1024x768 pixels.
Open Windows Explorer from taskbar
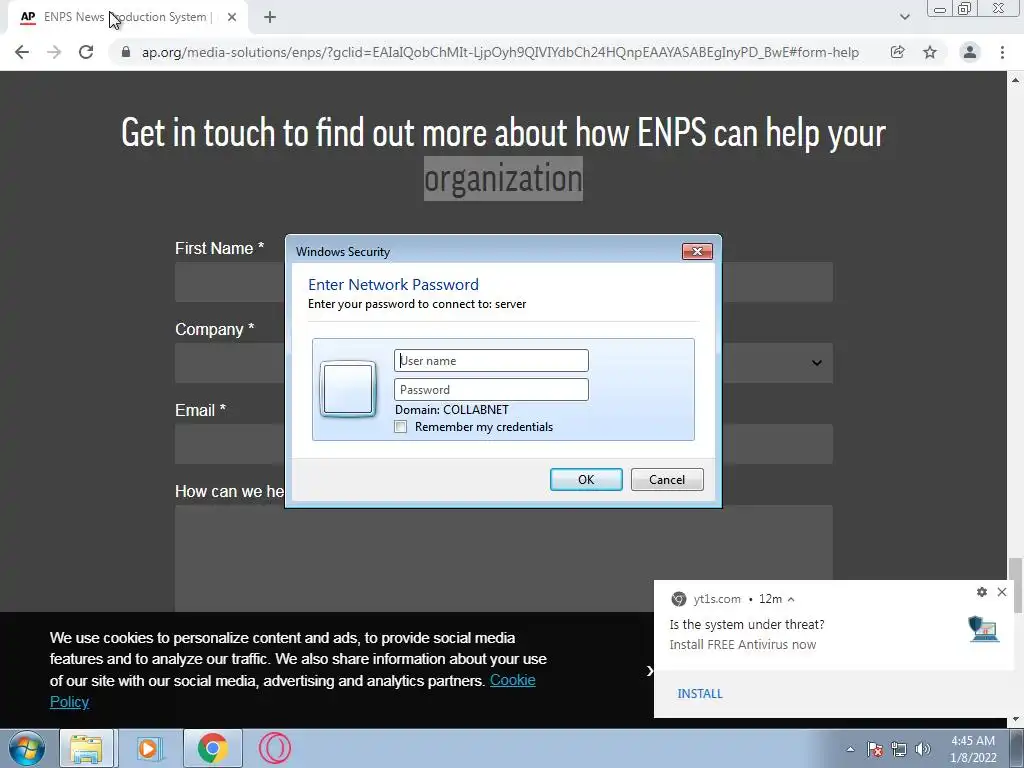click(86, 748)
